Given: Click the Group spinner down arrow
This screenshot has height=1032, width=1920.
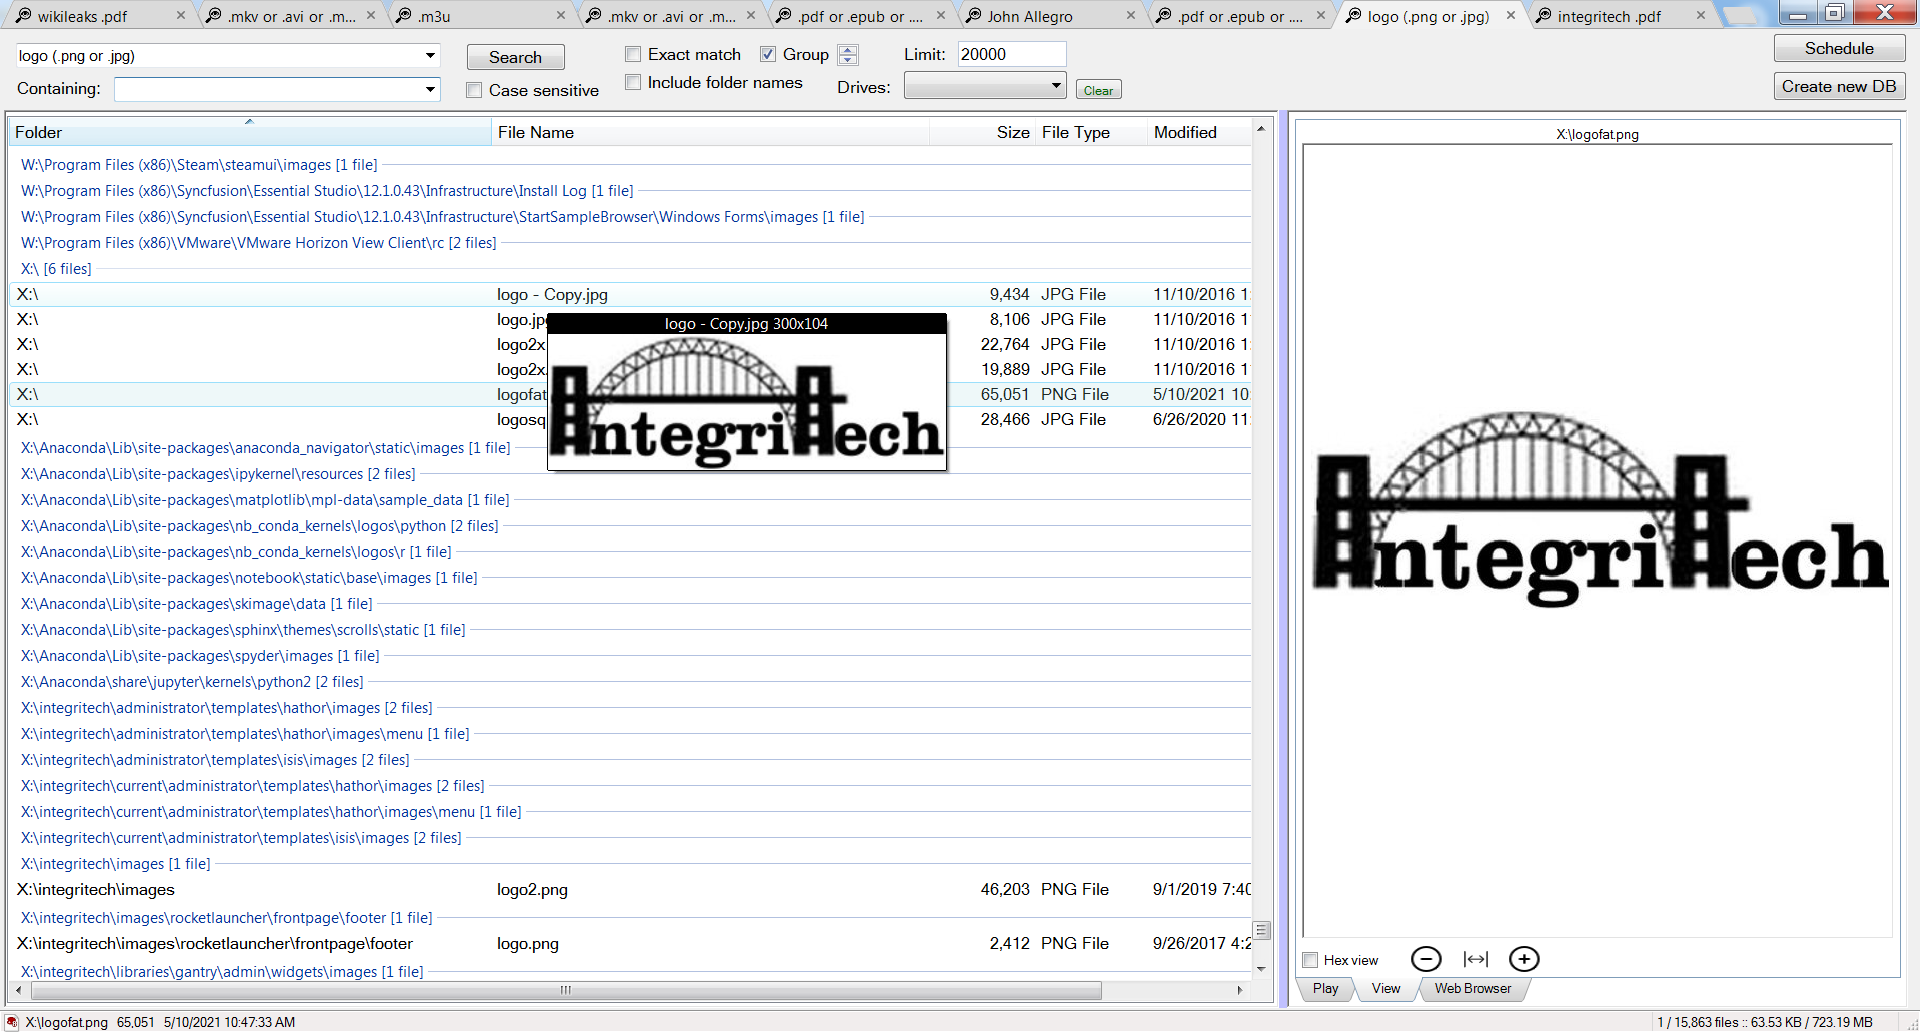Looking at the screenshot, I should 848,60.
